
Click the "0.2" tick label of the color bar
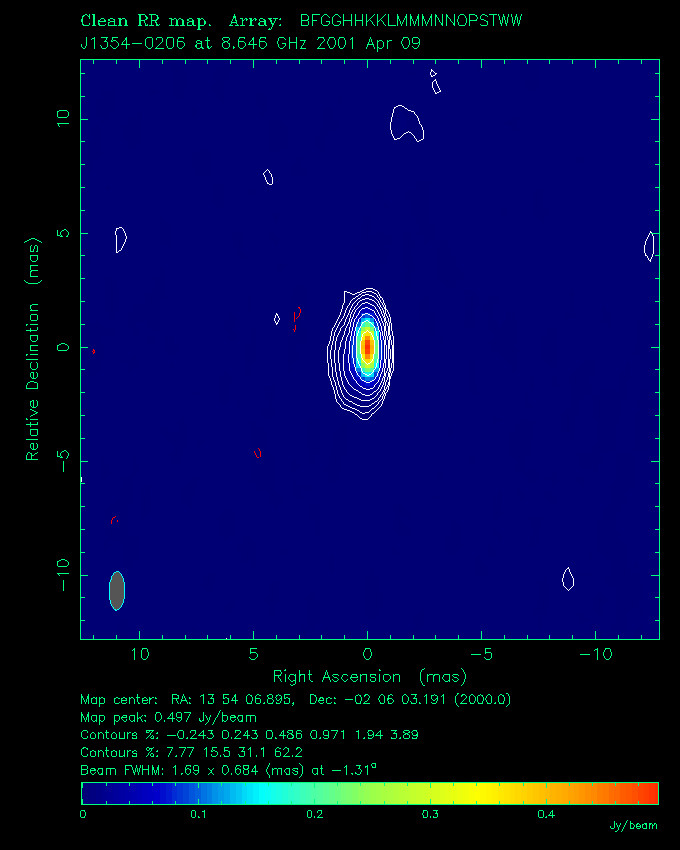coord(315,814)
